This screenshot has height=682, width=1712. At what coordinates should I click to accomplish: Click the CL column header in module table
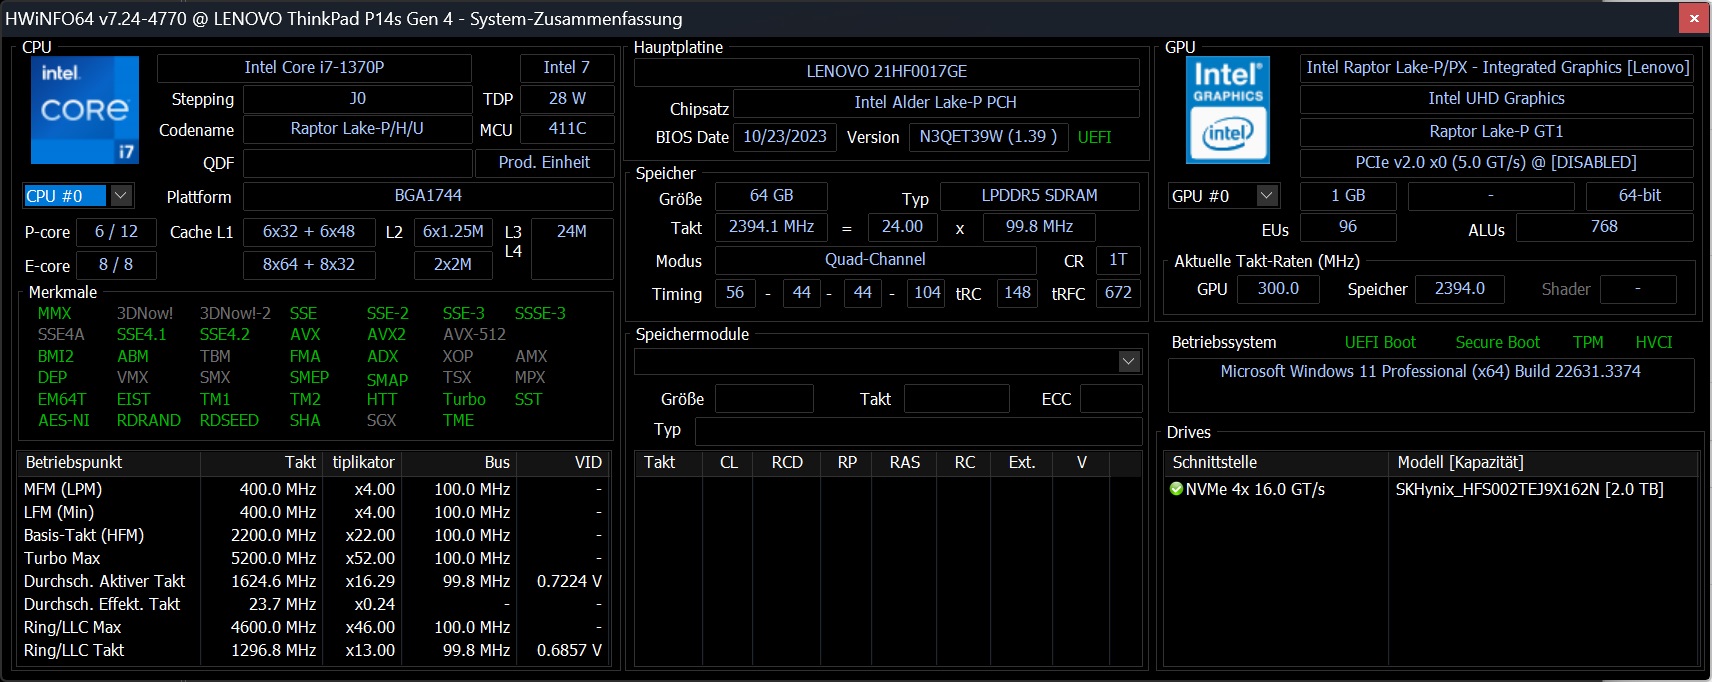[x=729, y=462]
